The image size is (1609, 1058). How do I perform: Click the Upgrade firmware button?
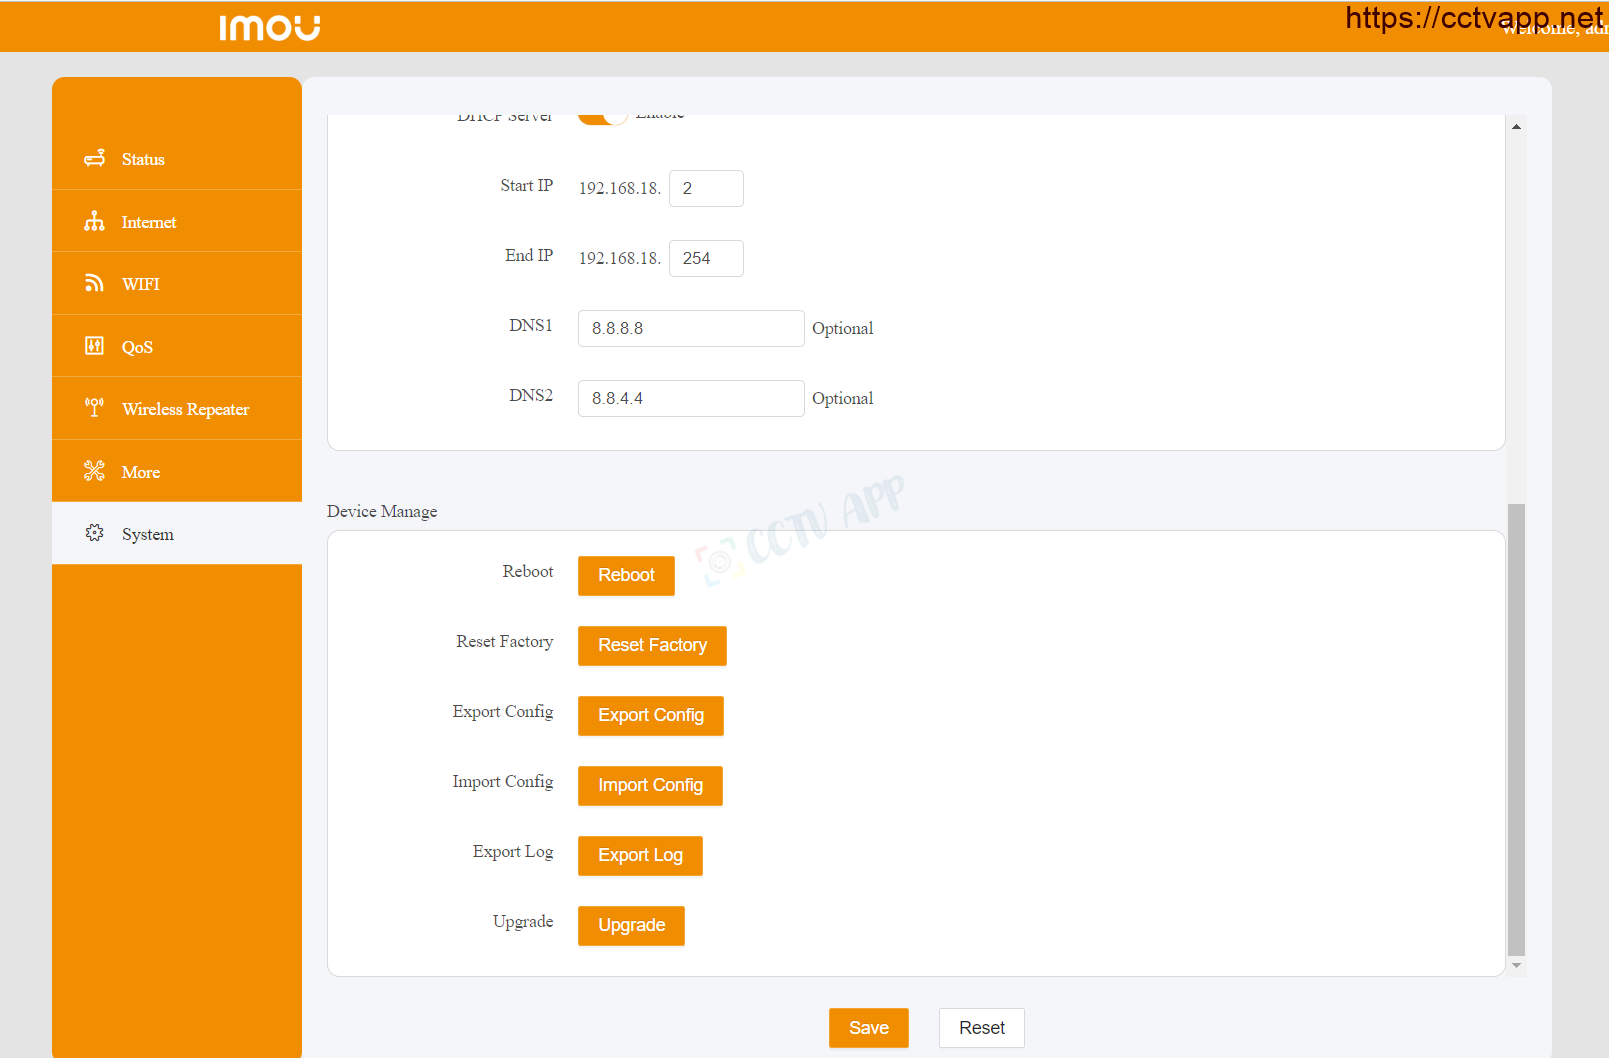[x=631, y=926]
